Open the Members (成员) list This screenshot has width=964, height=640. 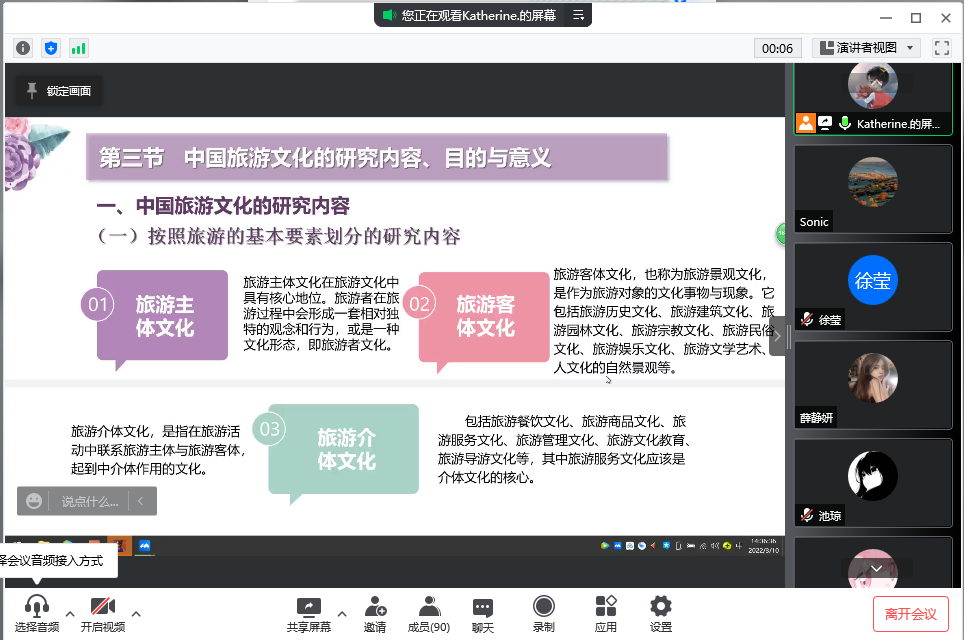click(x=429, y=613)
